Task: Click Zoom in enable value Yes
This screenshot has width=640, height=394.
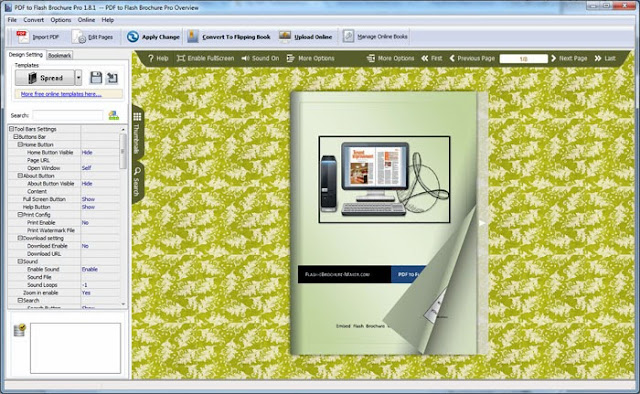Action: tap(86, 293)
